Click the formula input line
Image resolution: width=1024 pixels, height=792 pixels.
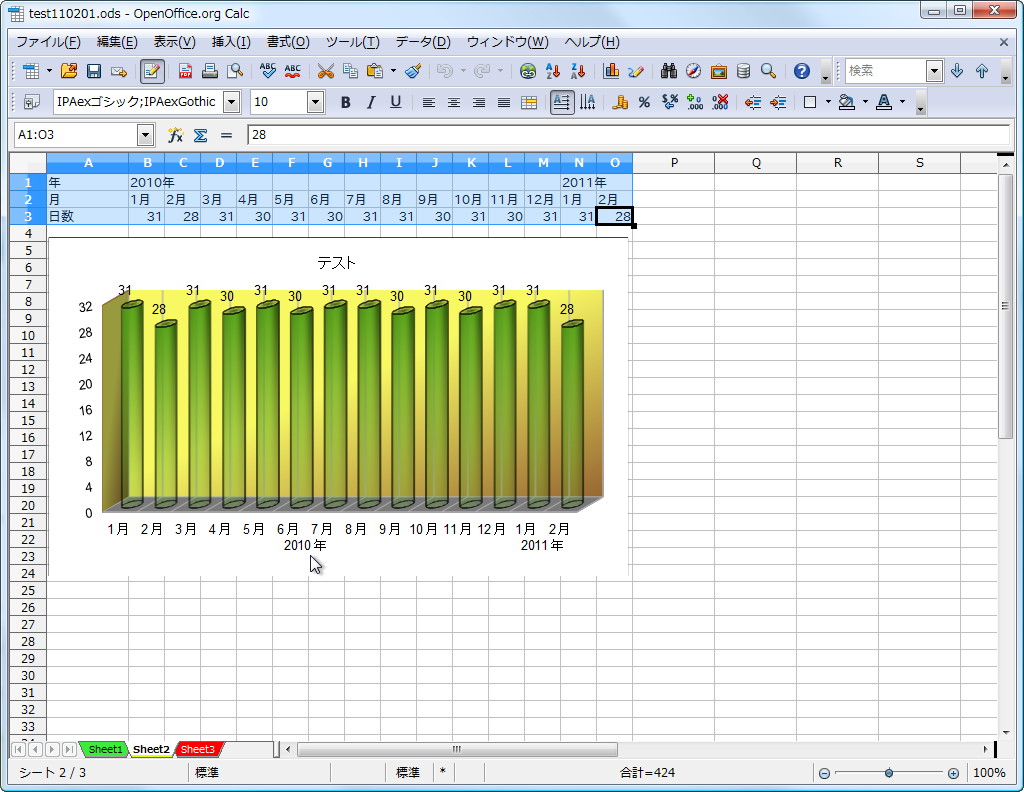(x=628, y=135)
